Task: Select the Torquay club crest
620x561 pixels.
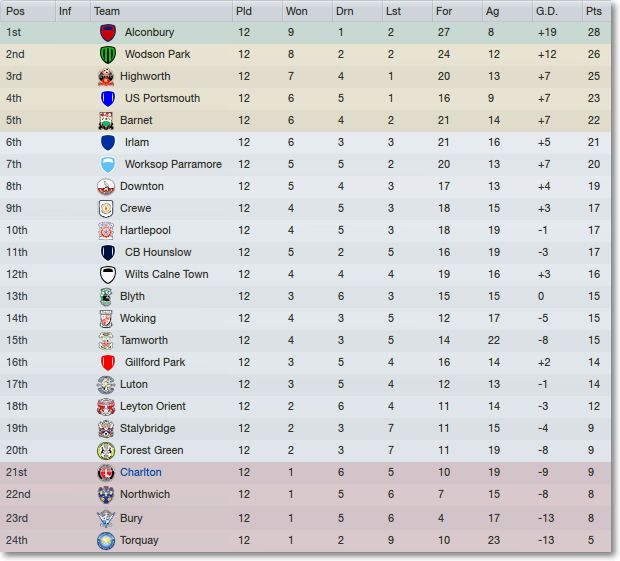Action: pyautogui.click(x=106, y=541)
